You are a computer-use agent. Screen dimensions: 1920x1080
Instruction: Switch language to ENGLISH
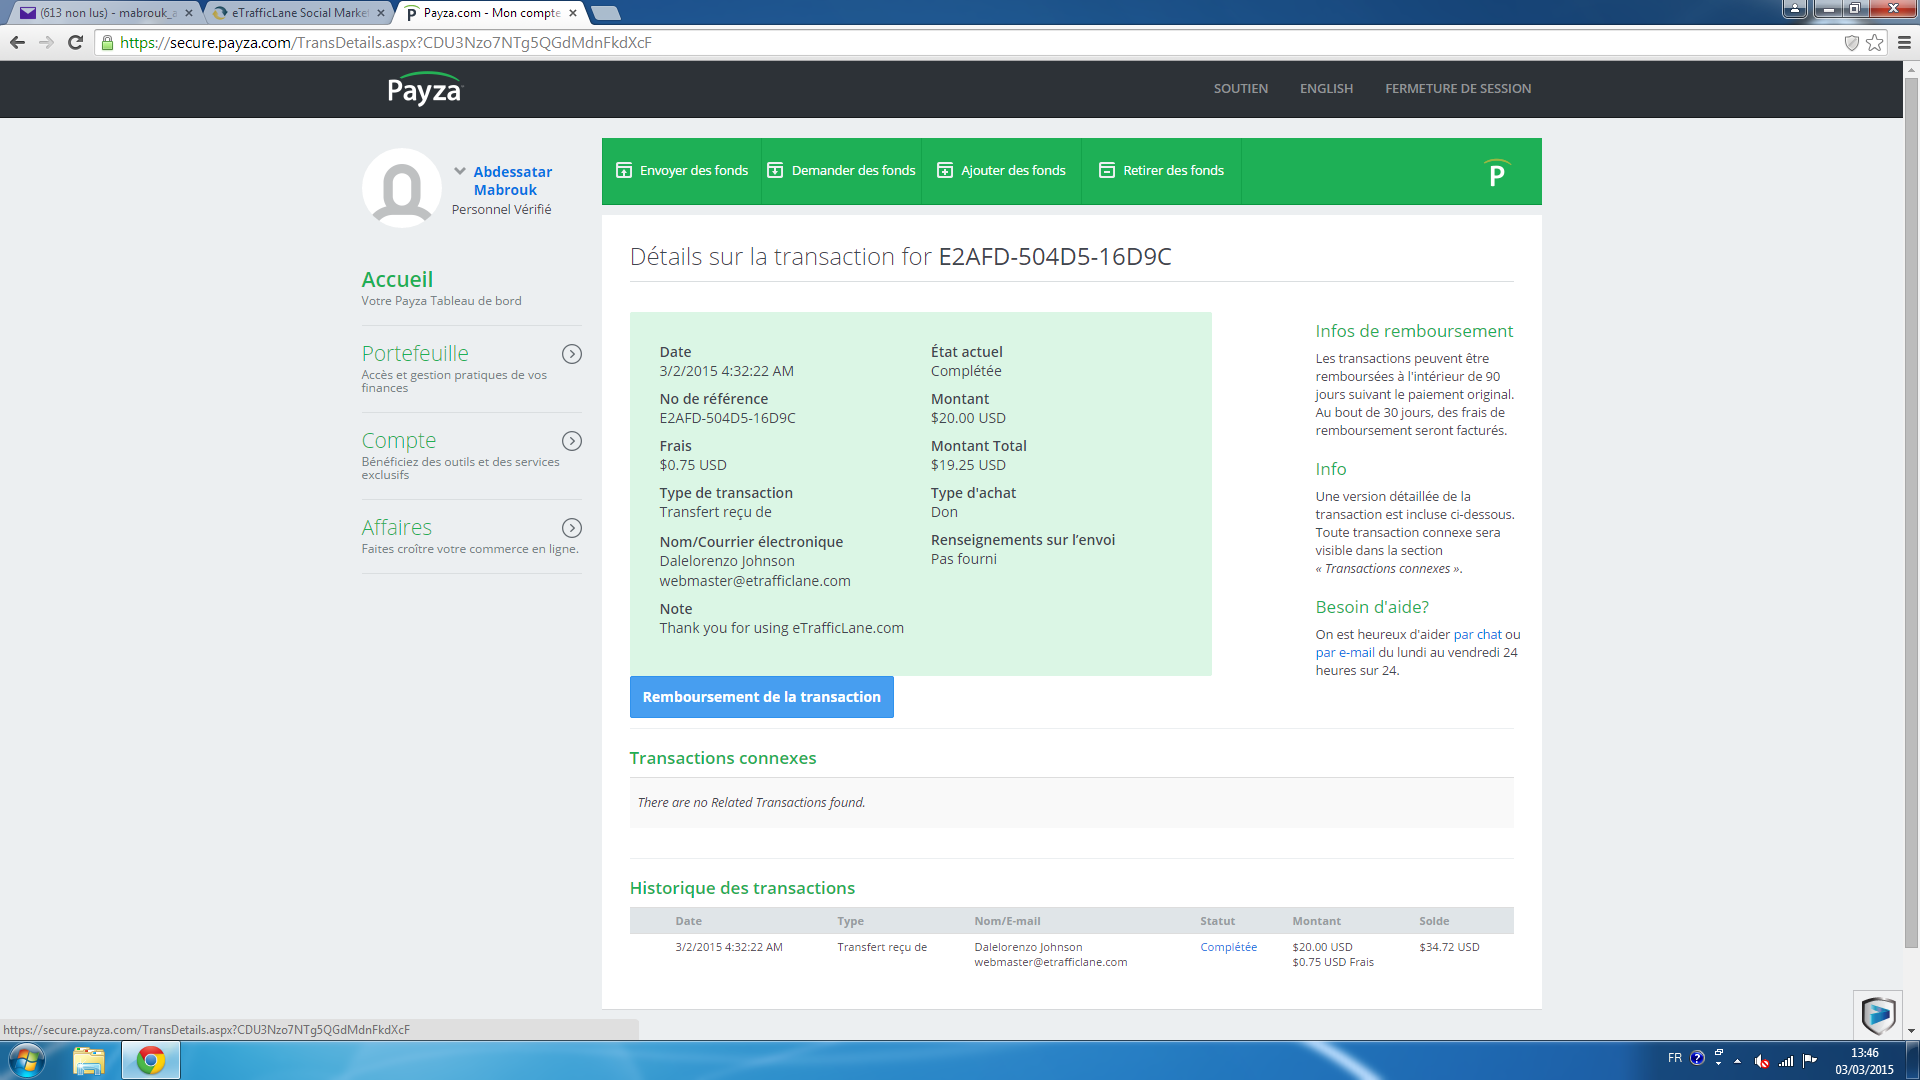pyautogui.click(x=1326, y=89)
